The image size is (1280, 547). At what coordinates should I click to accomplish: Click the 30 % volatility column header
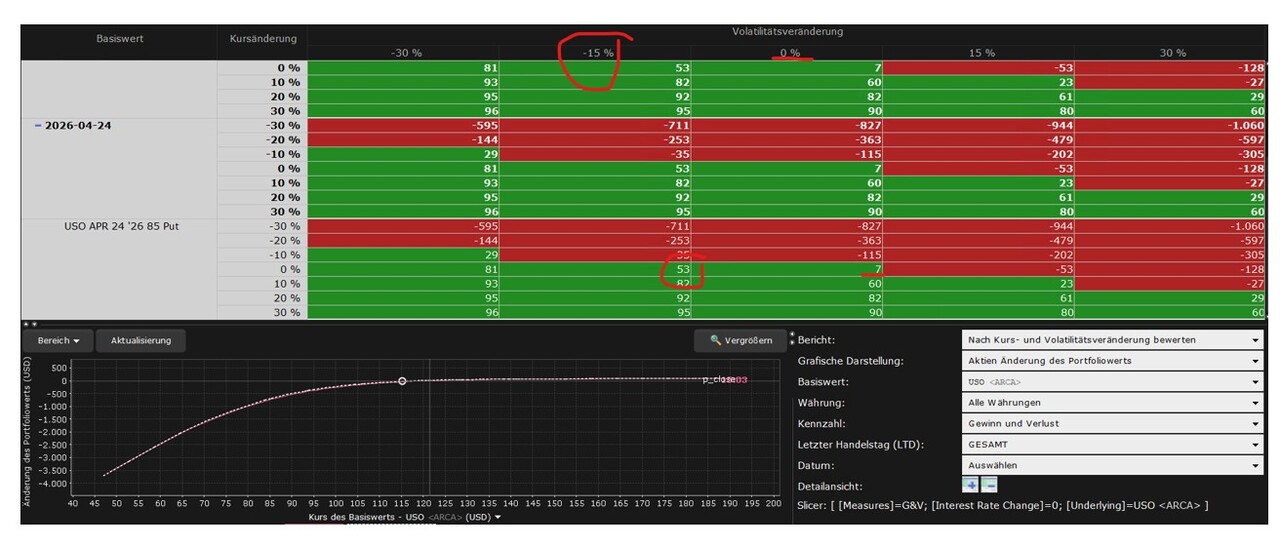coord(1172,53)
